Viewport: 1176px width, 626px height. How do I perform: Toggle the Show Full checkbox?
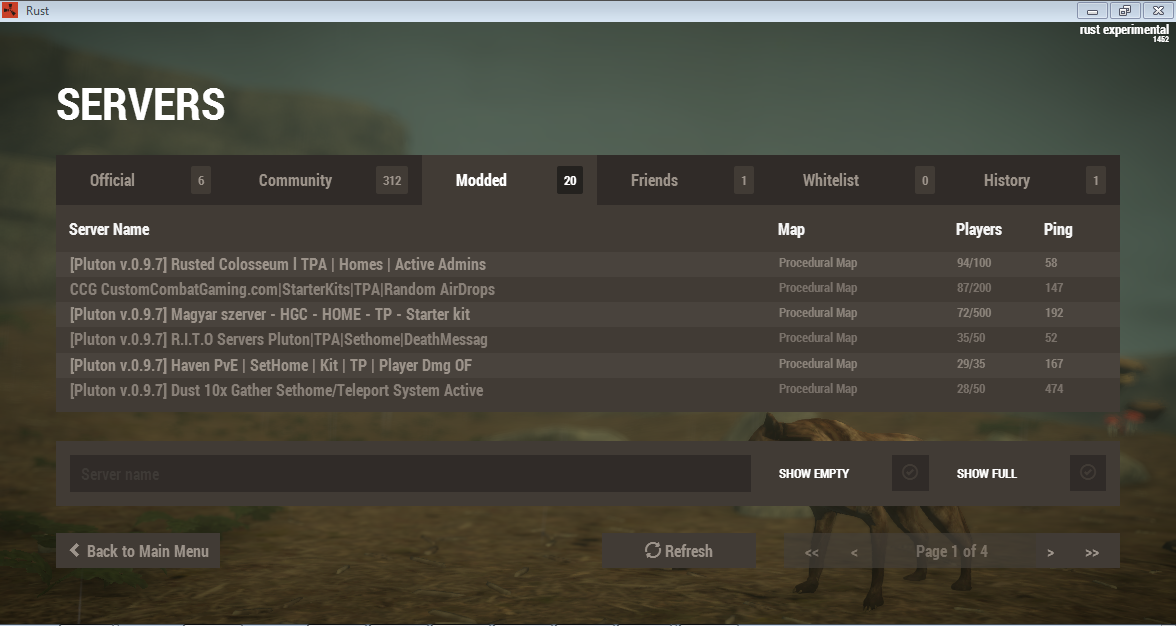click(1088, 472)
